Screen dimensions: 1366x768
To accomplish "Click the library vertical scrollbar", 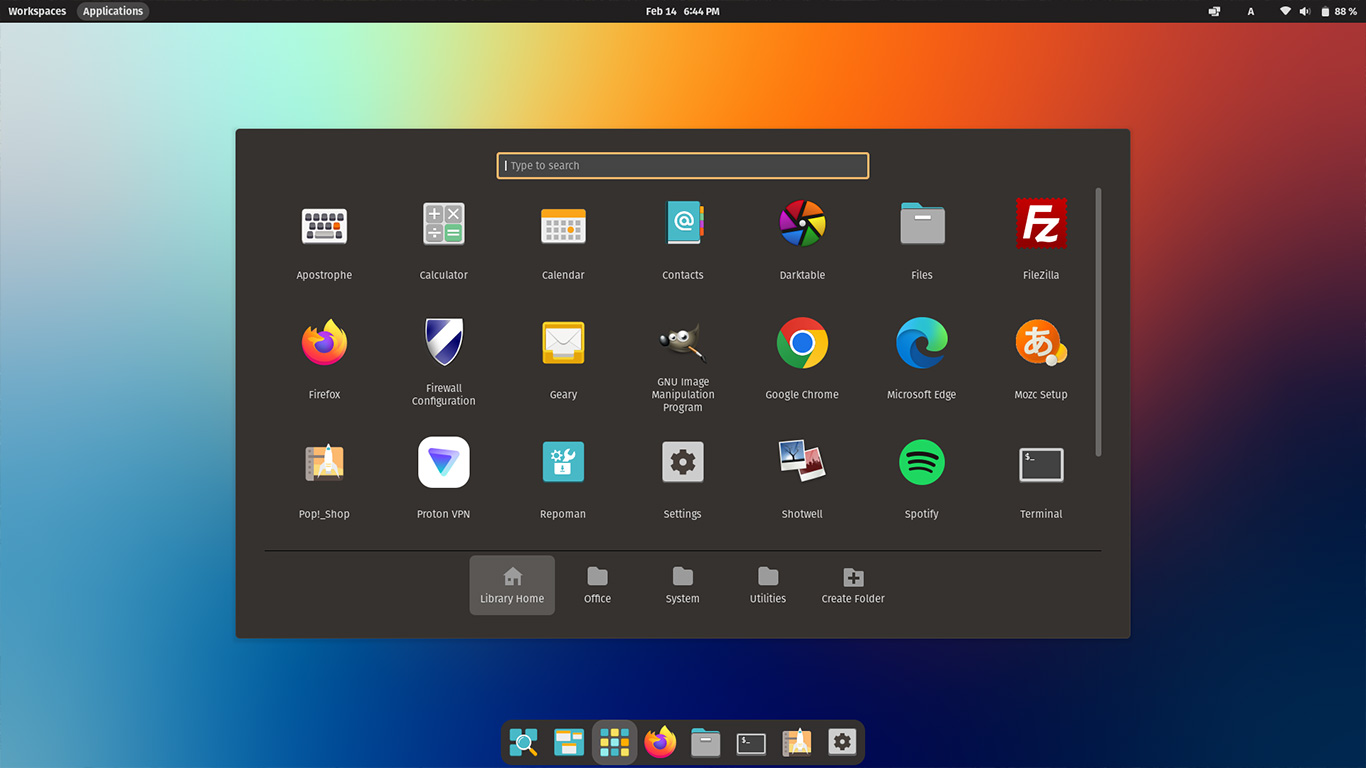I will (x=1098, y=322).
